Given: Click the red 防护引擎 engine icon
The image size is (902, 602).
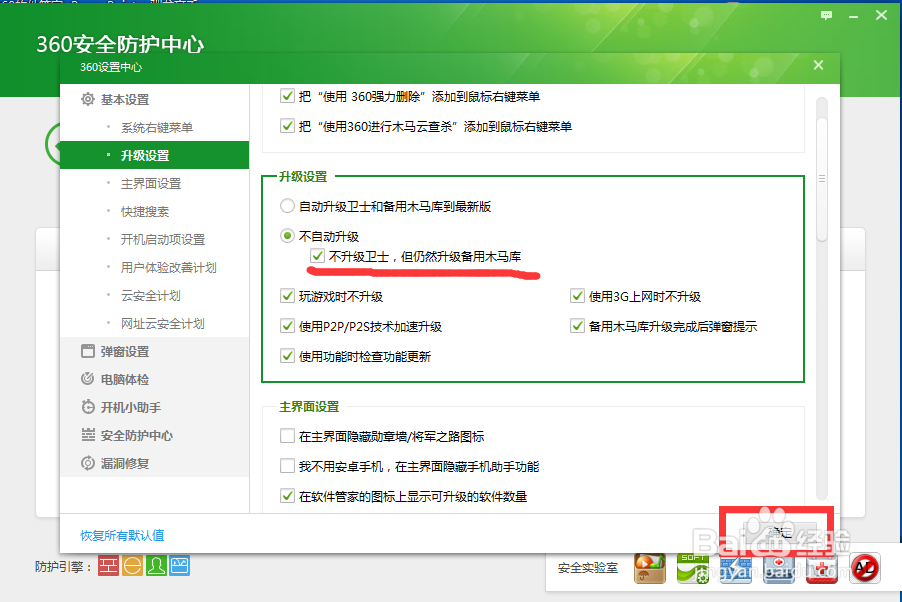Looking at the screenshot, I should (108, 566).
